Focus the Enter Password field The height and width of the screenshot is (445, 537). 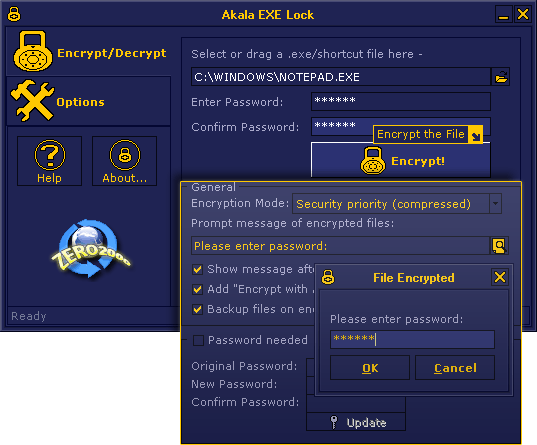point(401,101)
